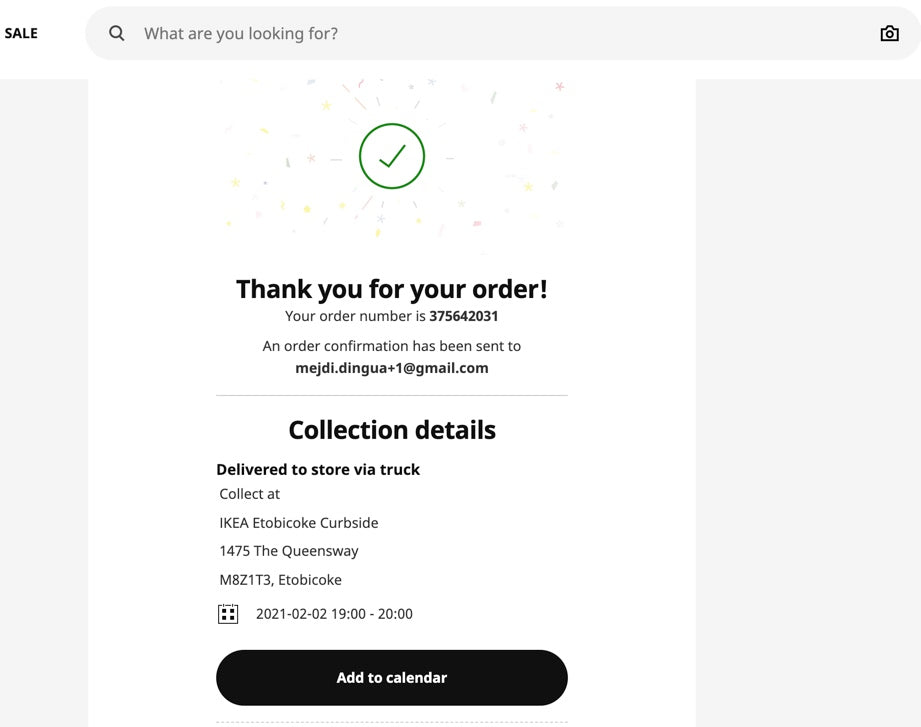
Task: Click the "Thank you for your order!" heading
Action: [x=392, y=289]
